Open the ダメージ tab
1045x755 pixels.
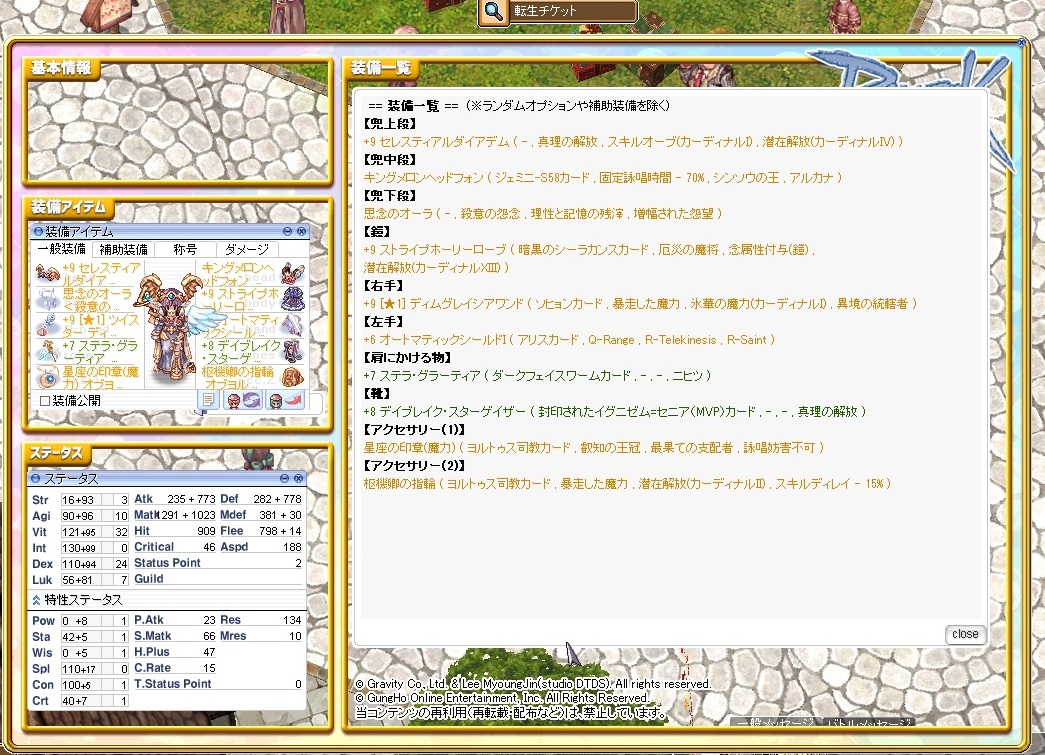246,249
